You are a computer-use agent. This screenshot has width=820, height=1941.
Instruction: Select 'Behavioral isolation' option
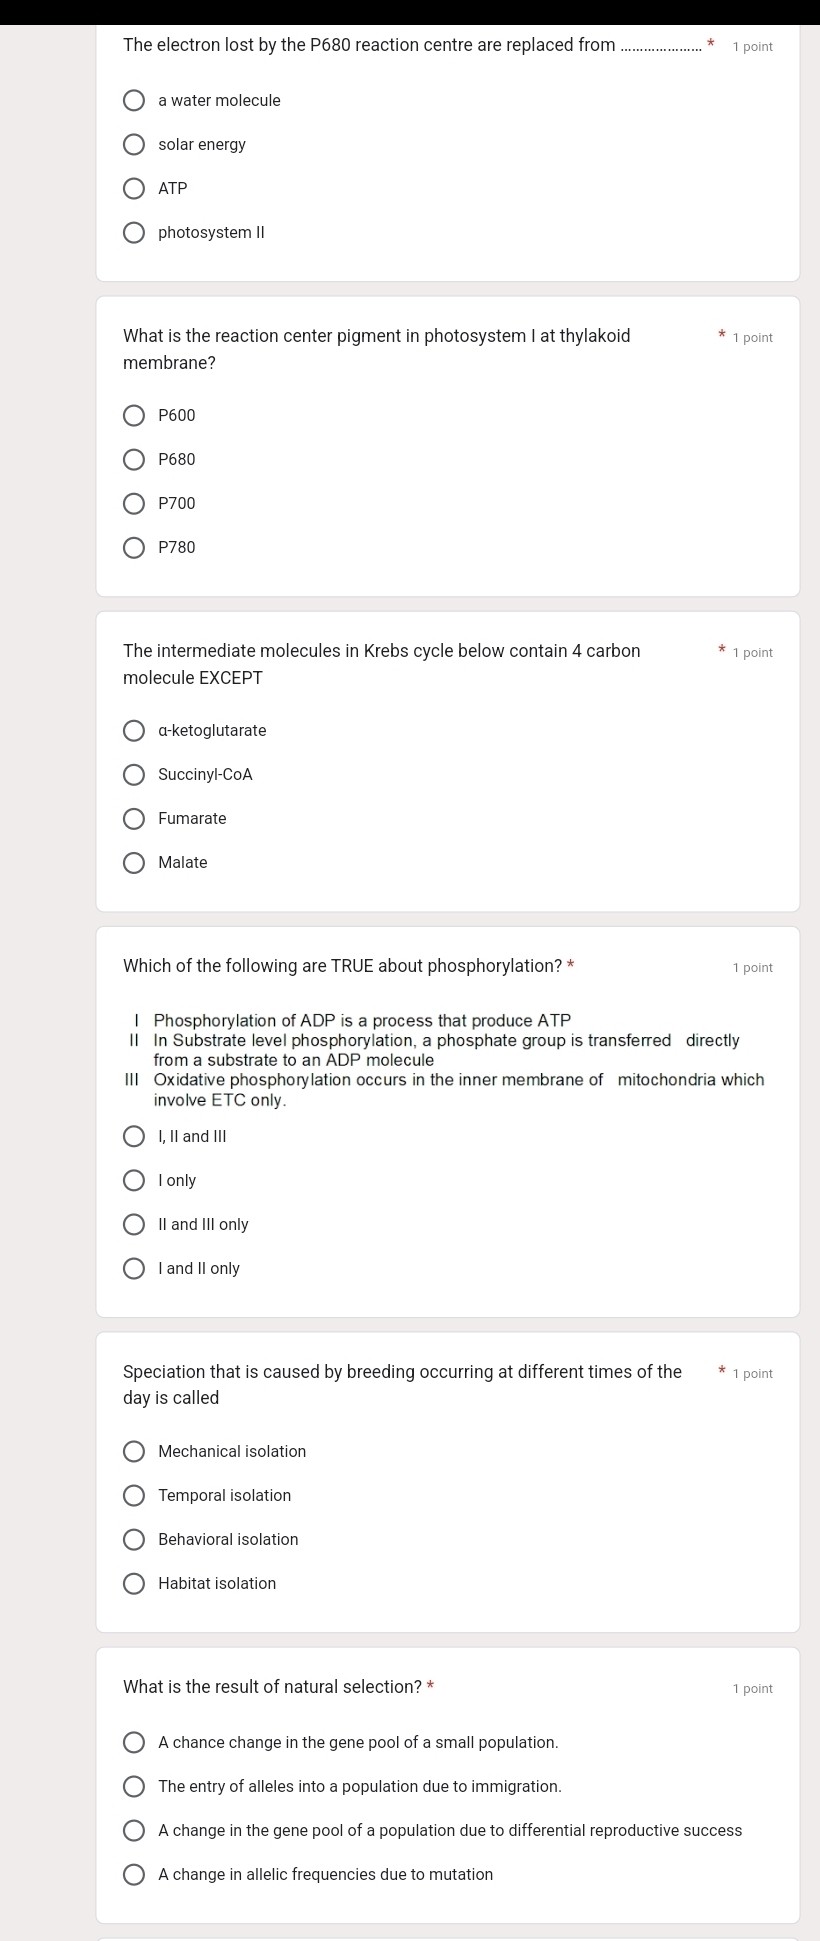coord(134,1540)
